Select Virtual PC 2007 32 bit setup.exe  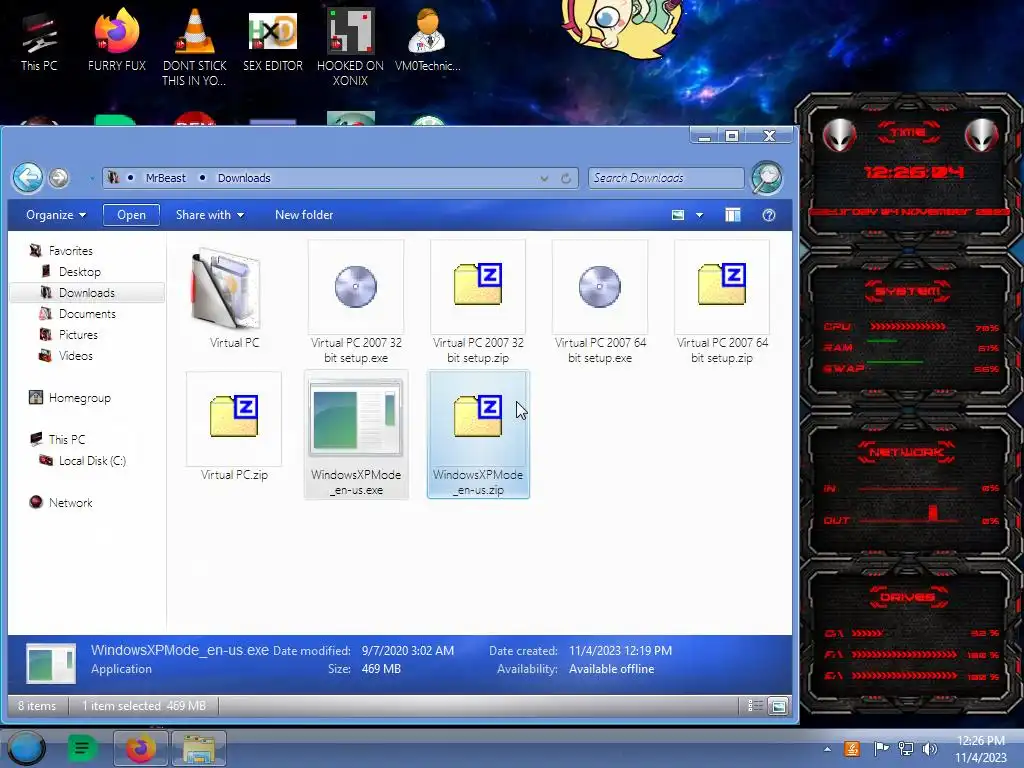356,302
